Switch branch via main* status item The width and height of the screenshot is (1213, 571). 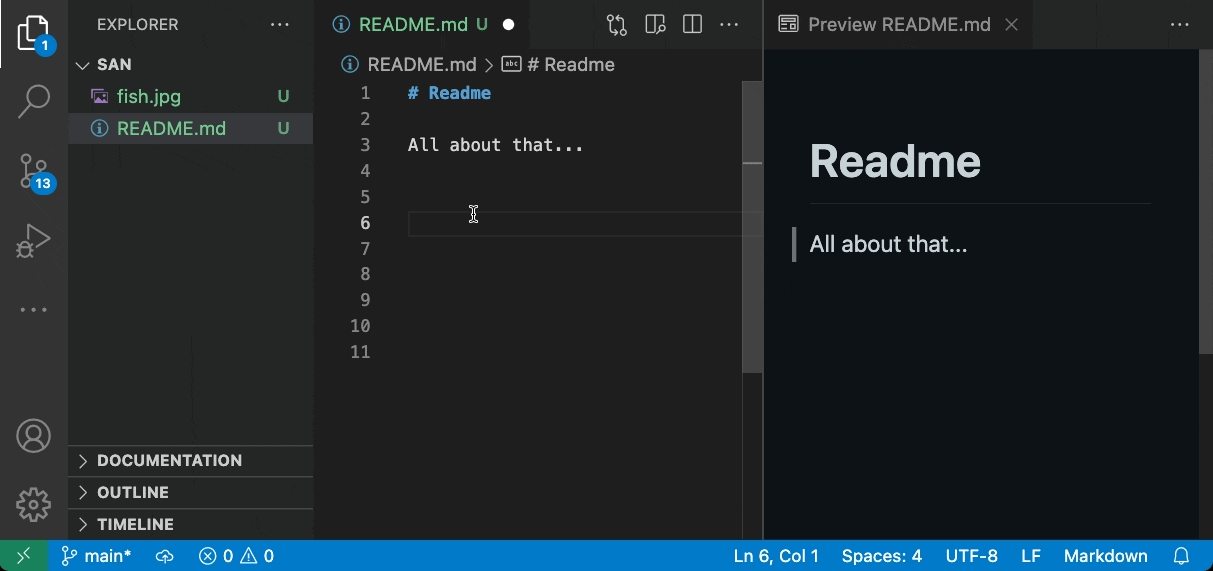pos(96,556)
